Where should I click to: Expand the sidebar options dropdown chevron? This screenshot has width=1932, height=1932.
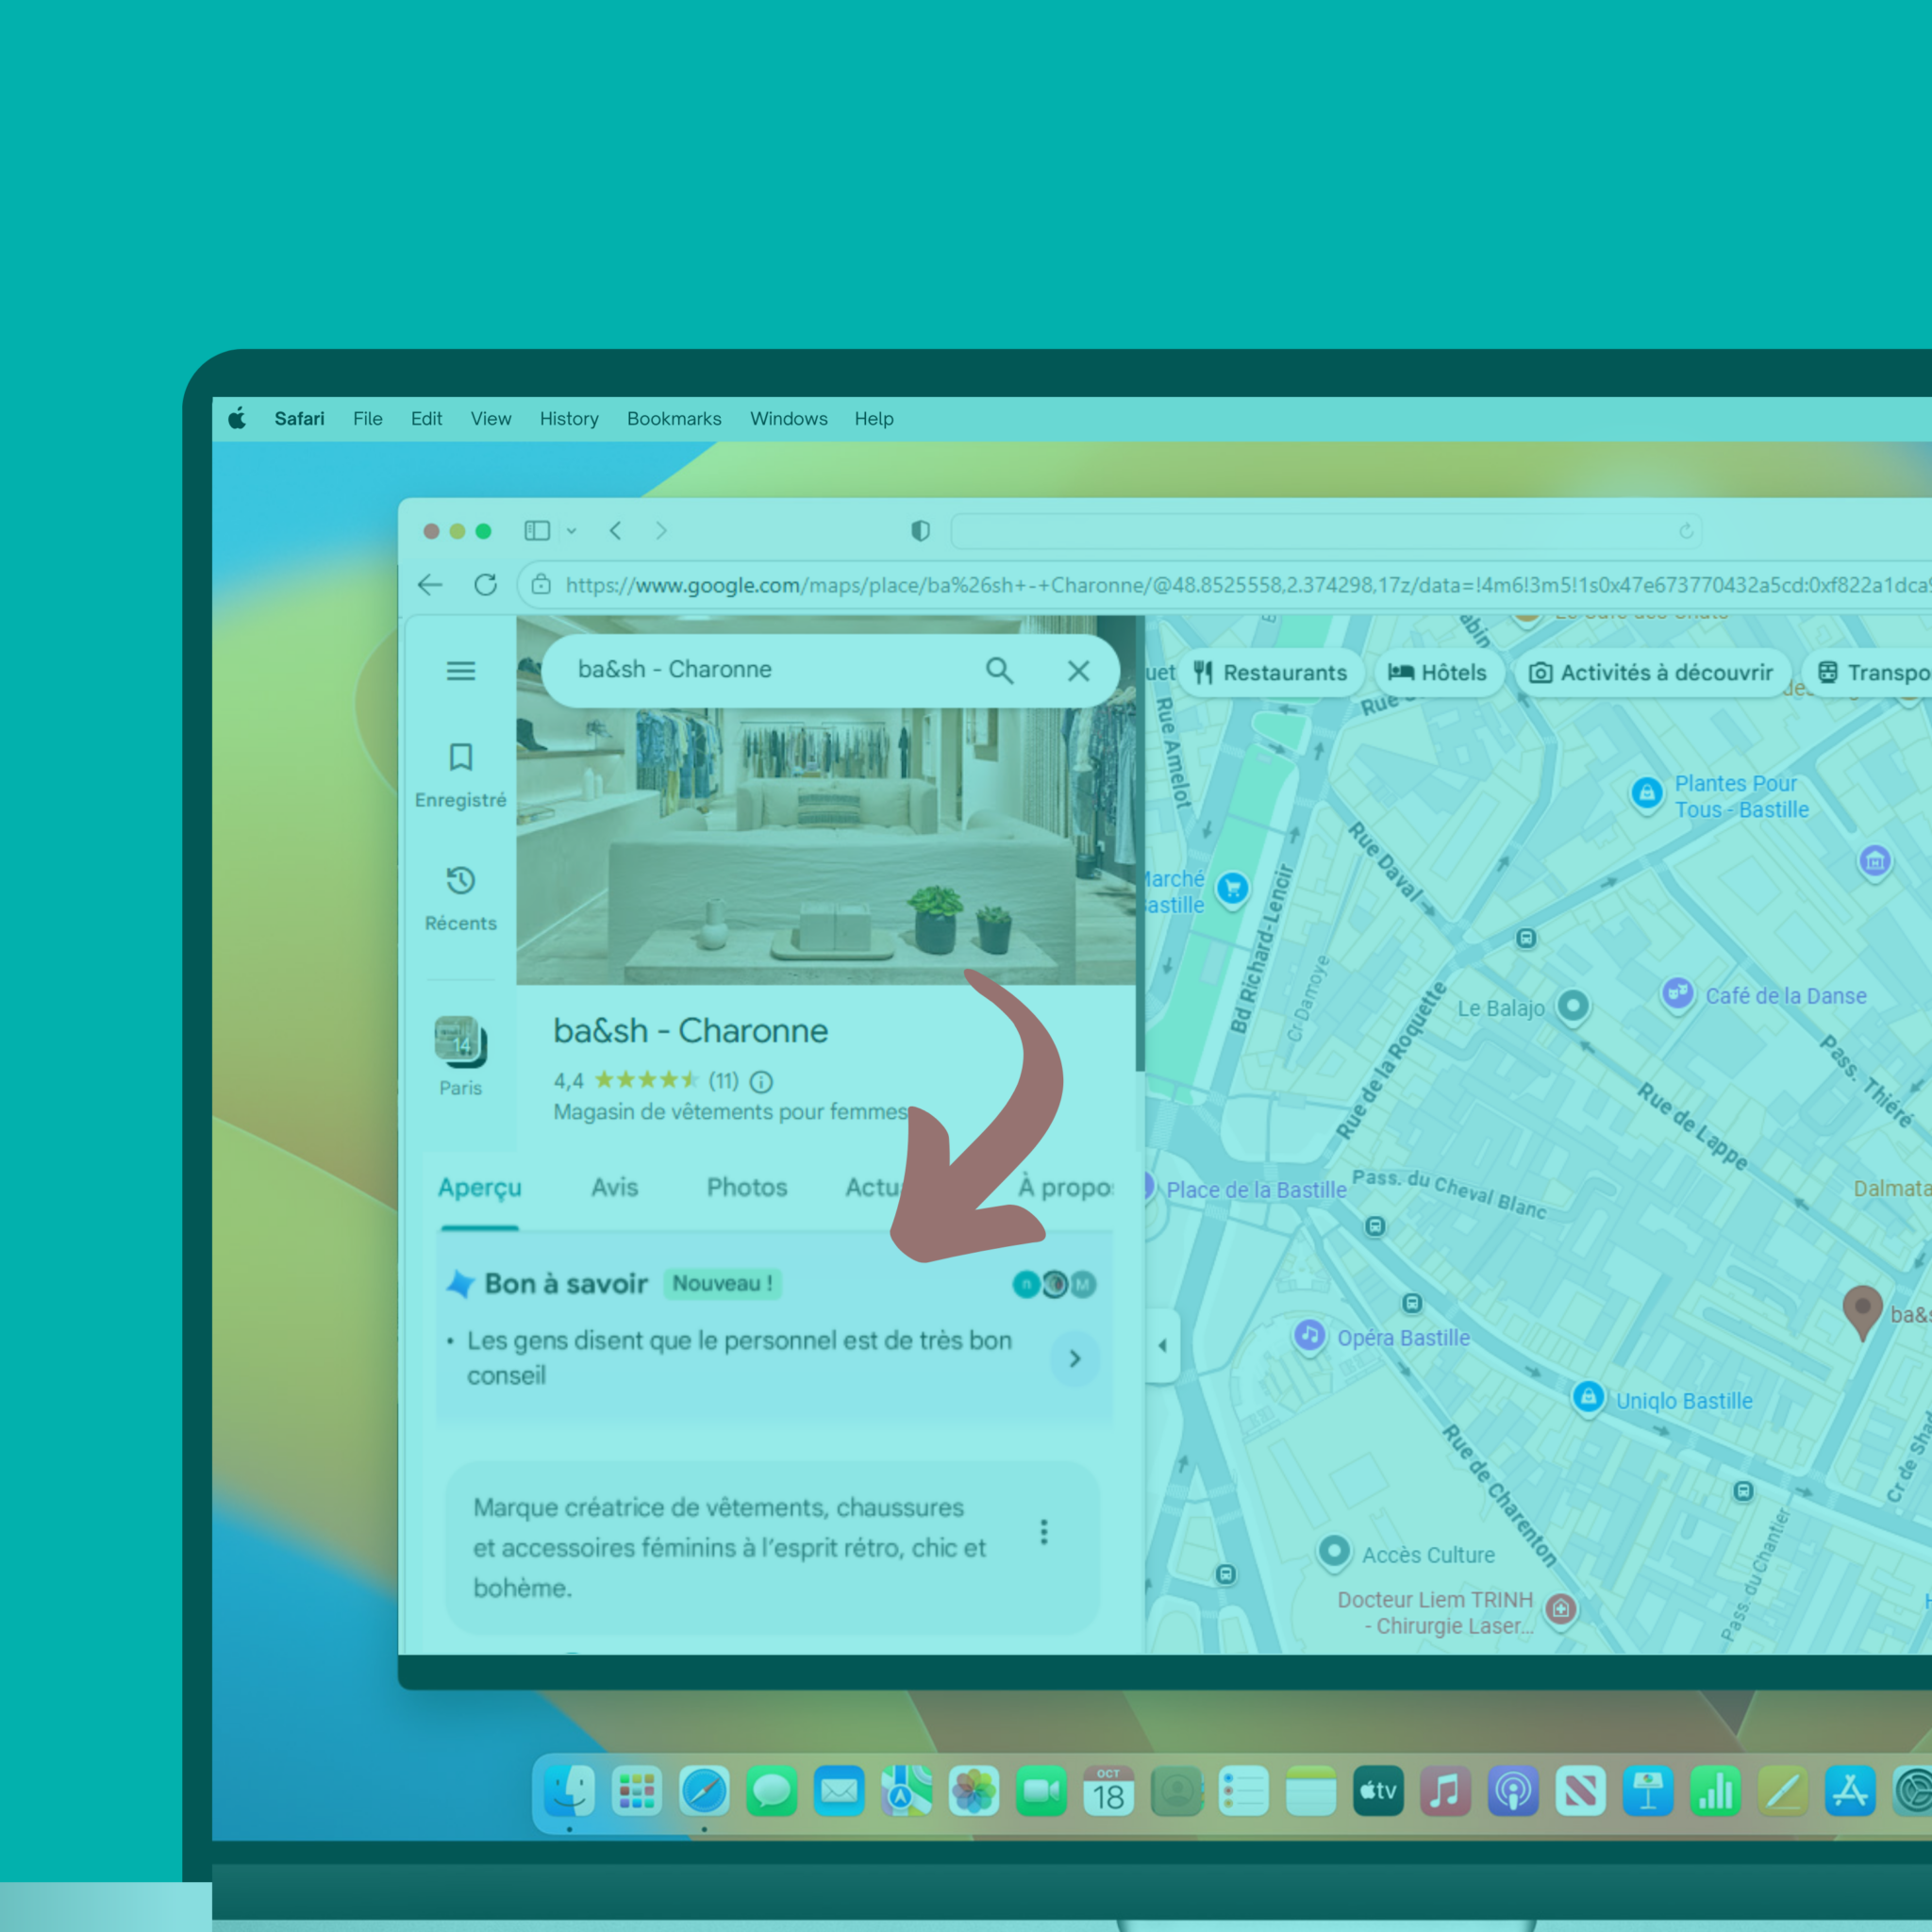click(x=572, y=531)
